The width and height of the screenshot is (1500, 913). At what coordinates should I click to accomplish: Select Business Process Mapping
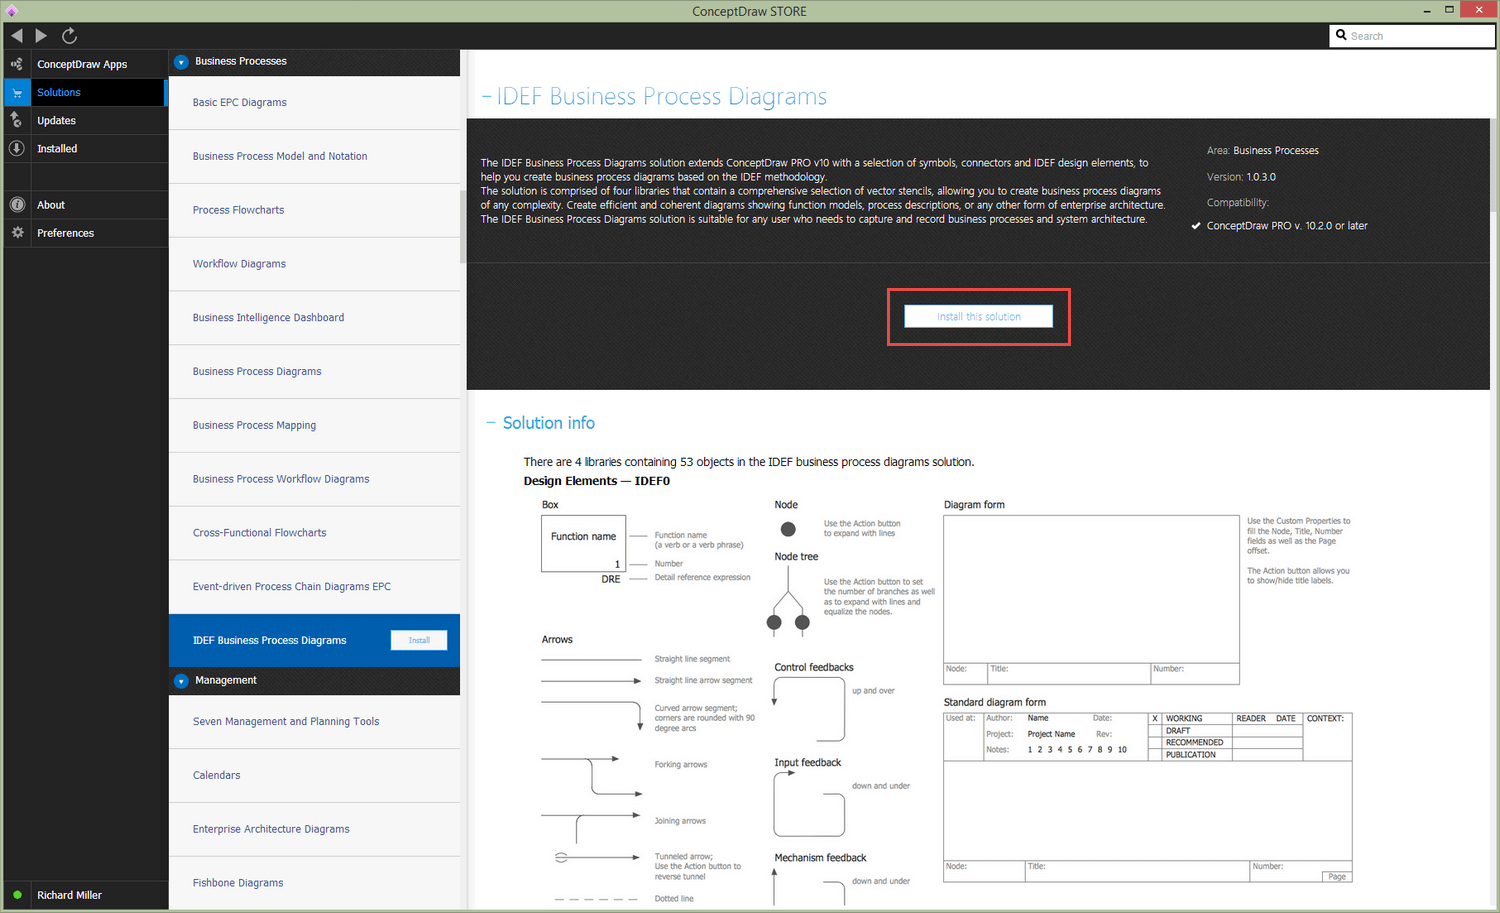[314, 426]
